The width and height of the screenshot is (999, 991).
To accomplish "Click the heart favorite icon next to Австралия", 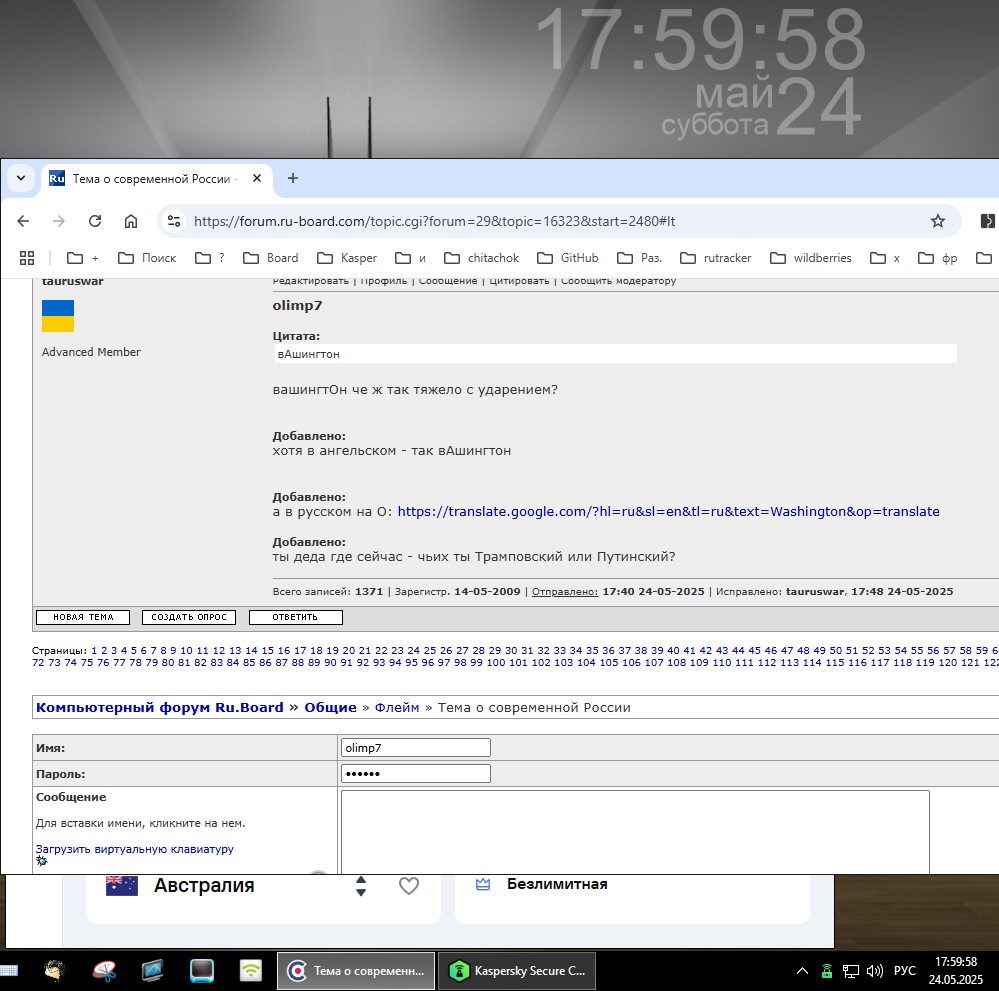I will point(408,886).
